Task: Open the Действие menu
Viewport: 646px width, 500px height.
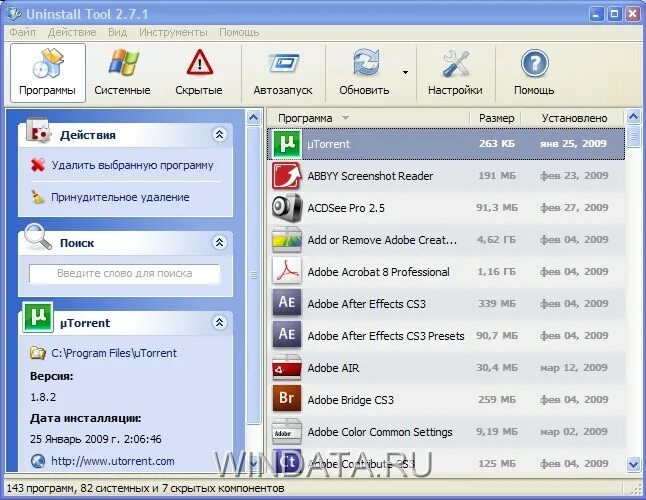Action: (x=72, y=32)
